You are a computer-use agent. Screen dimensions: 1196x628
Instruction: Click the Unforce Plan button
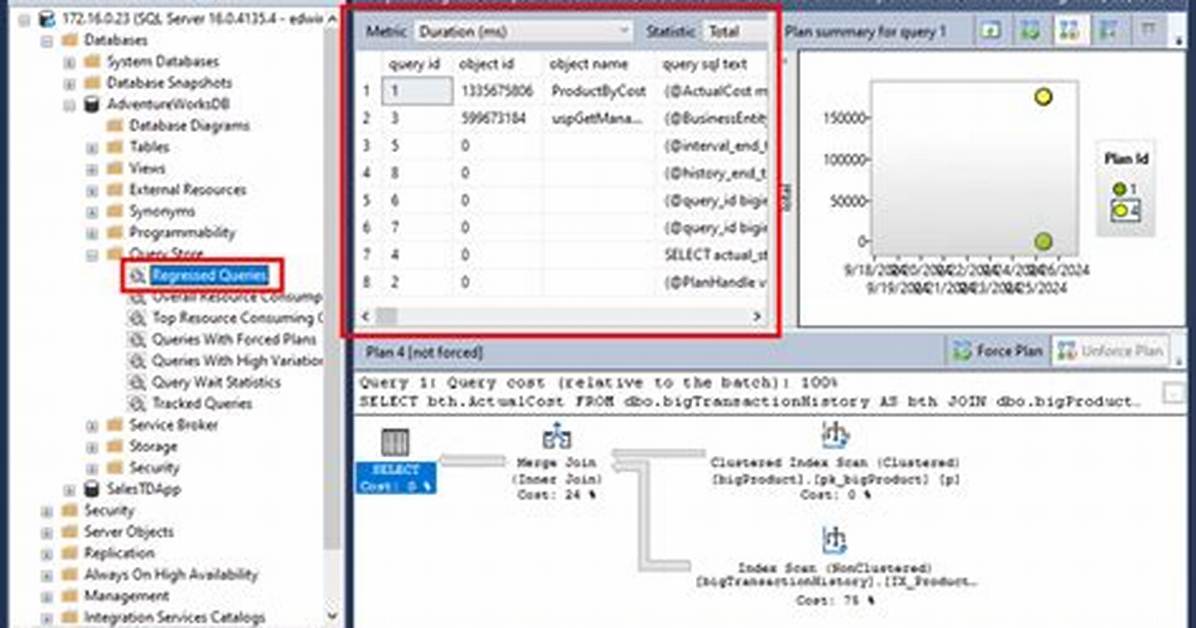[1111, 351]
